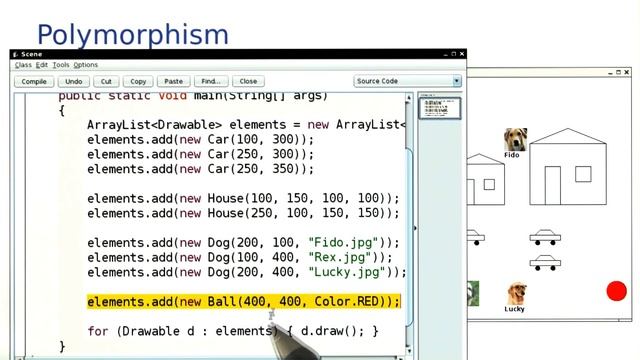Click the "Lucky" caption label
The width and height of the screenshot is (640, 360).
514,309
